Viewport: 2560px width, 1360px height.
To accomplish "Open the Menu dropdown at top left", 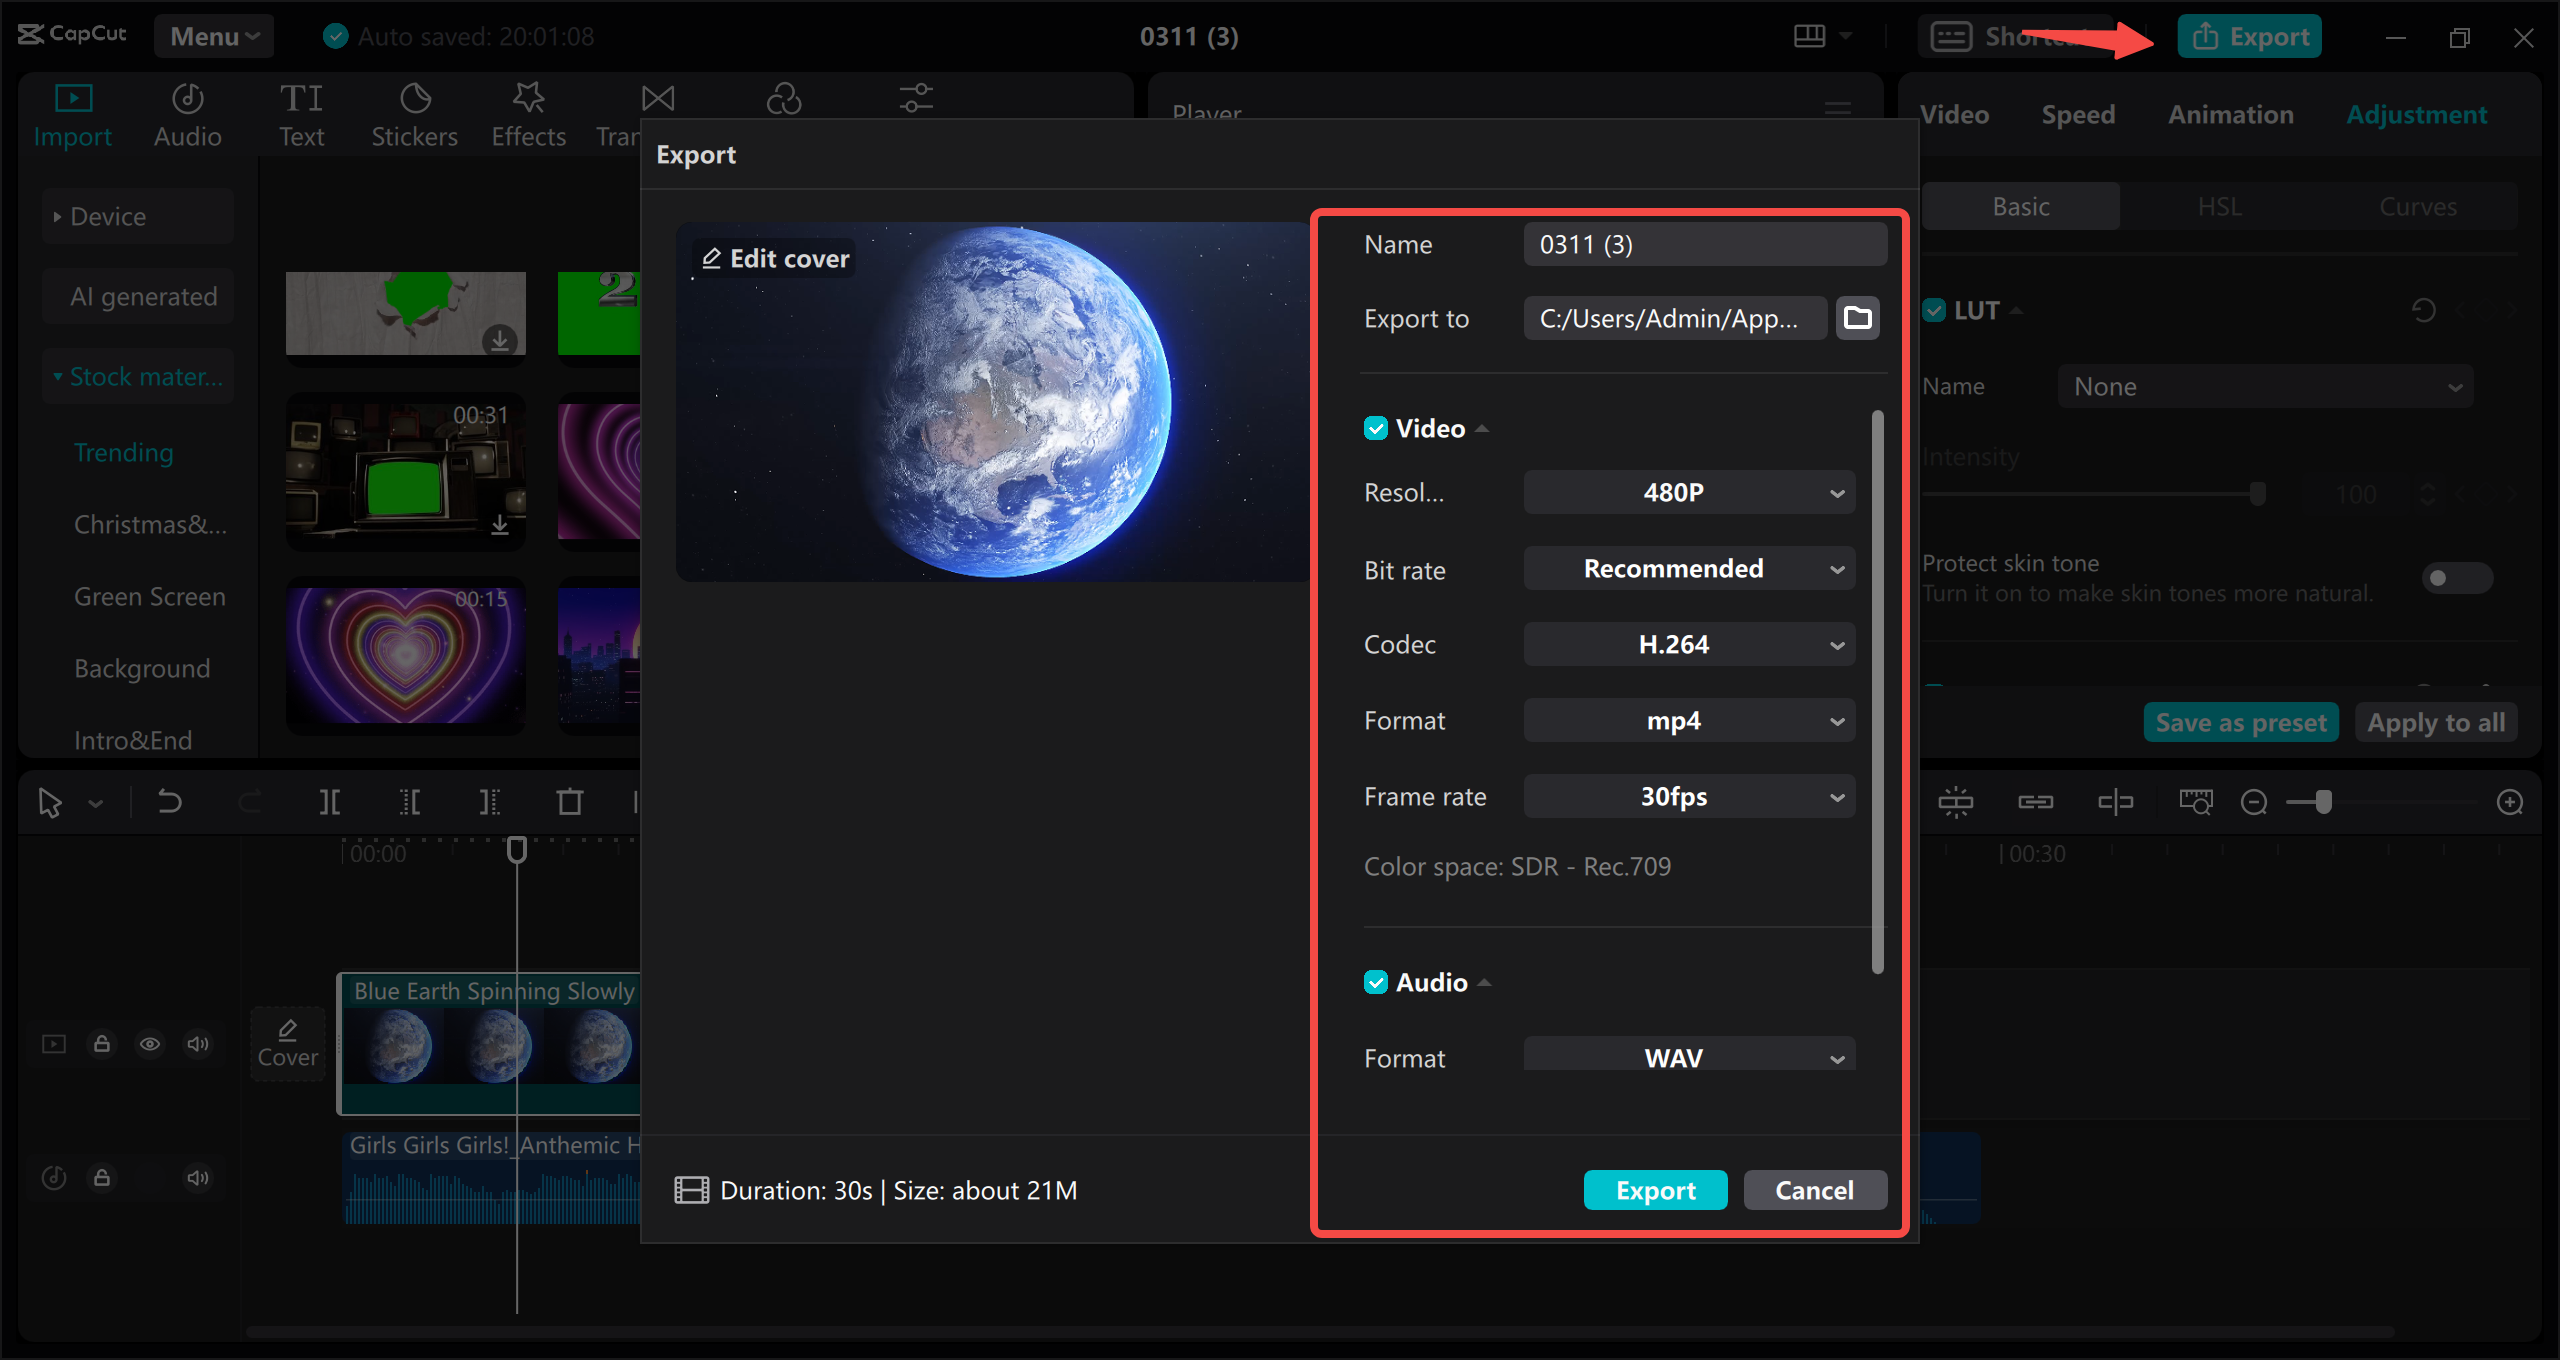I will click(x=213, y=36).
